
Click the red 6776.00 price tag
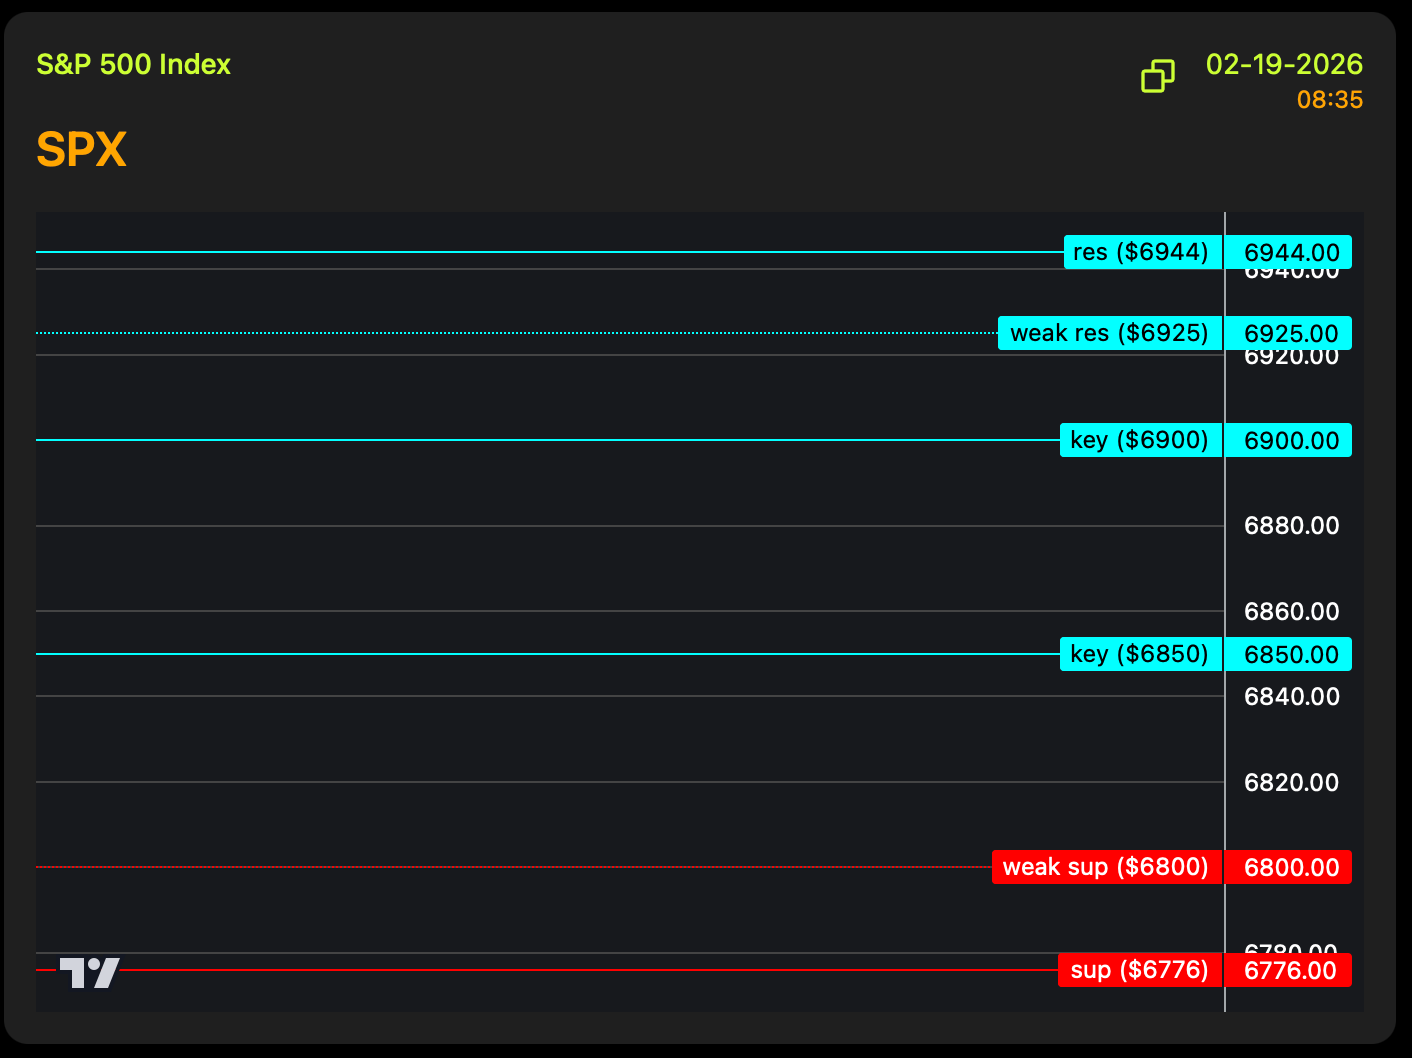click(x=1290, y=970)
